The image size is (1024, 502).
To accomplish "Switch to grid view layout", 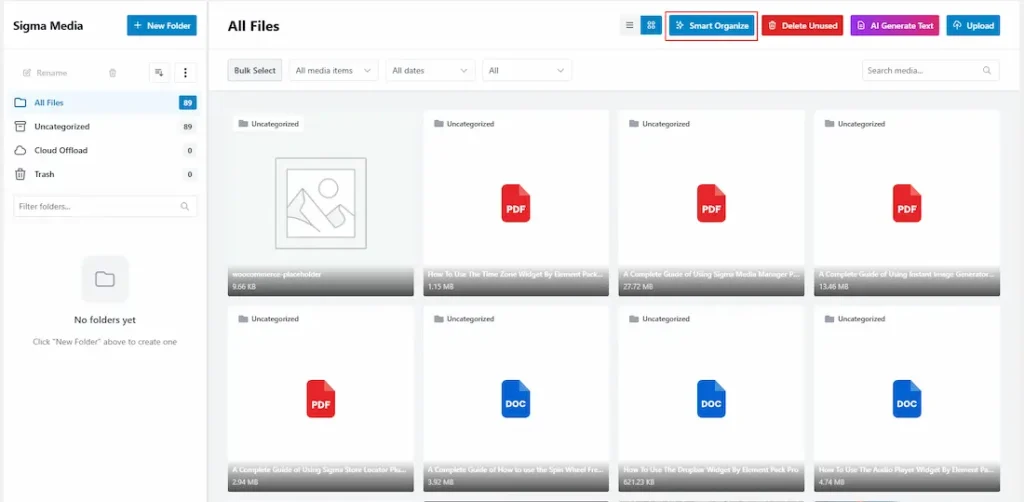I will [x=651, y=25].
